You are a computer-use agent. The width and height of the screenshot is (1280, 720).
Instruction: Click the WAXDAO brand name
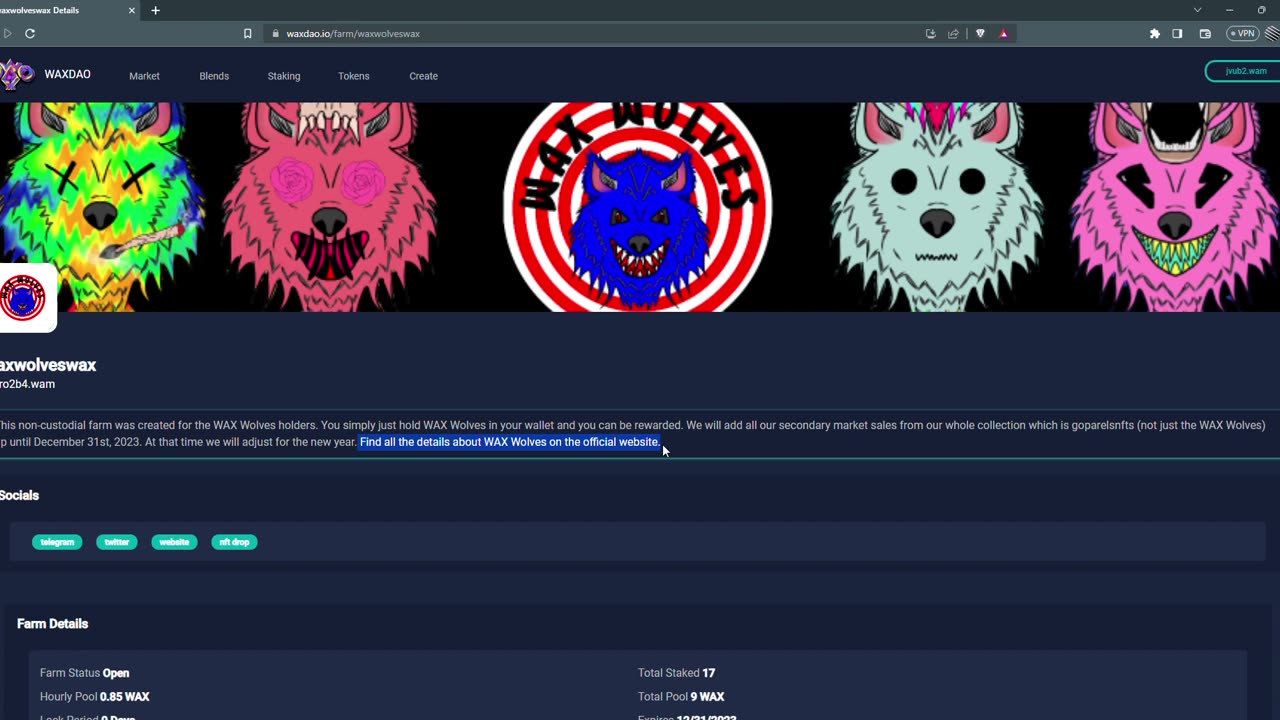coord(67,75)
